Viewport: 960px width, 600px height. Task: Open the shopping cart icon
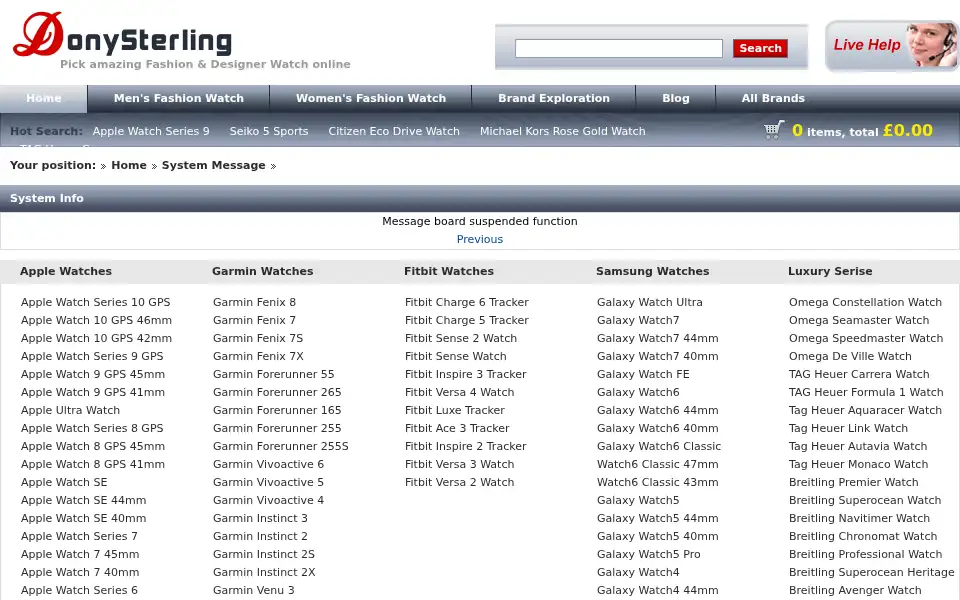(774, 130)
